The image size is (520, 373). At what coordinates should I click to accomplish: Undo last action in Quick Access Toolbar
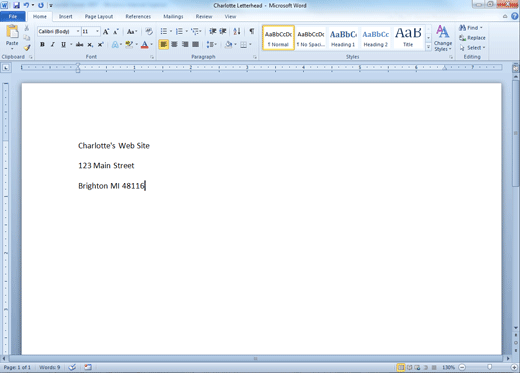(x=26, y=5)
